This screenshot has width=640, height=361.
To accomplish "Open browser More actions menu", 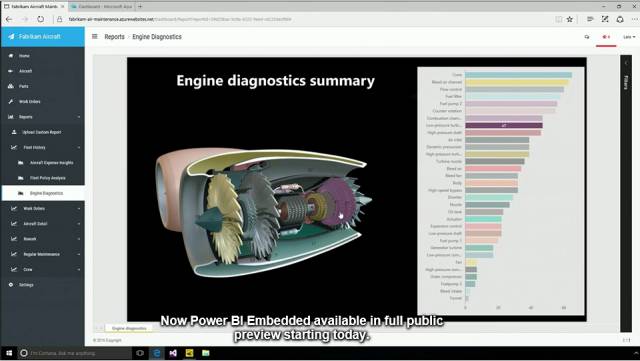I will click(635, 19).
